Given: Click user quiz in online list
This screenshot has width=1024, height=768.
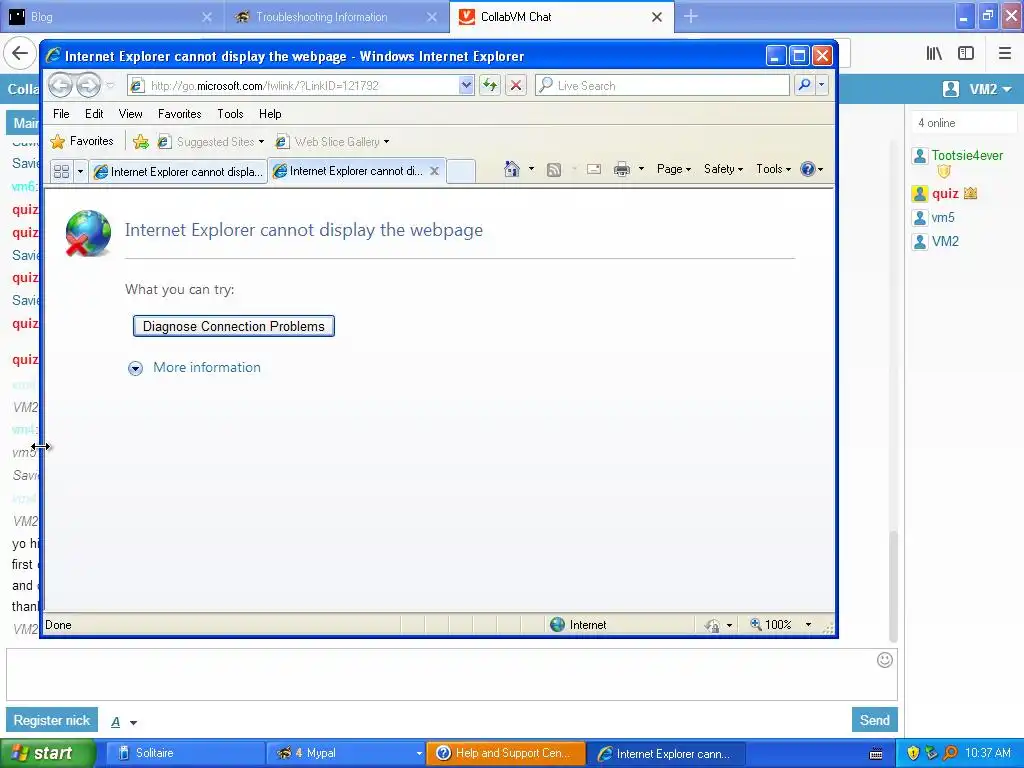Looking at the screenshot, I should [x=944, y=193].
